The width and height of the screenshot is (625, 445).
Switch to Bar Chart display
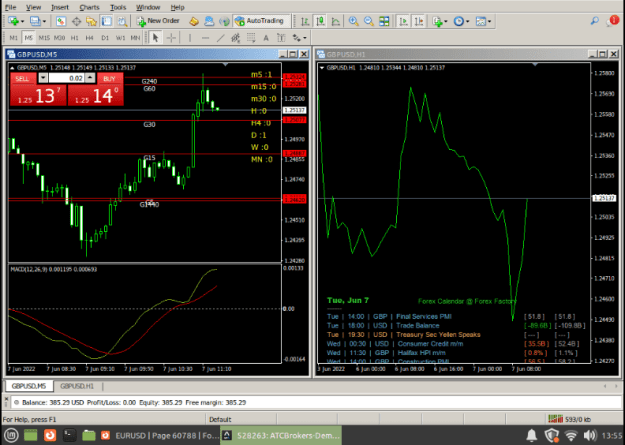[x=305, y=21]
